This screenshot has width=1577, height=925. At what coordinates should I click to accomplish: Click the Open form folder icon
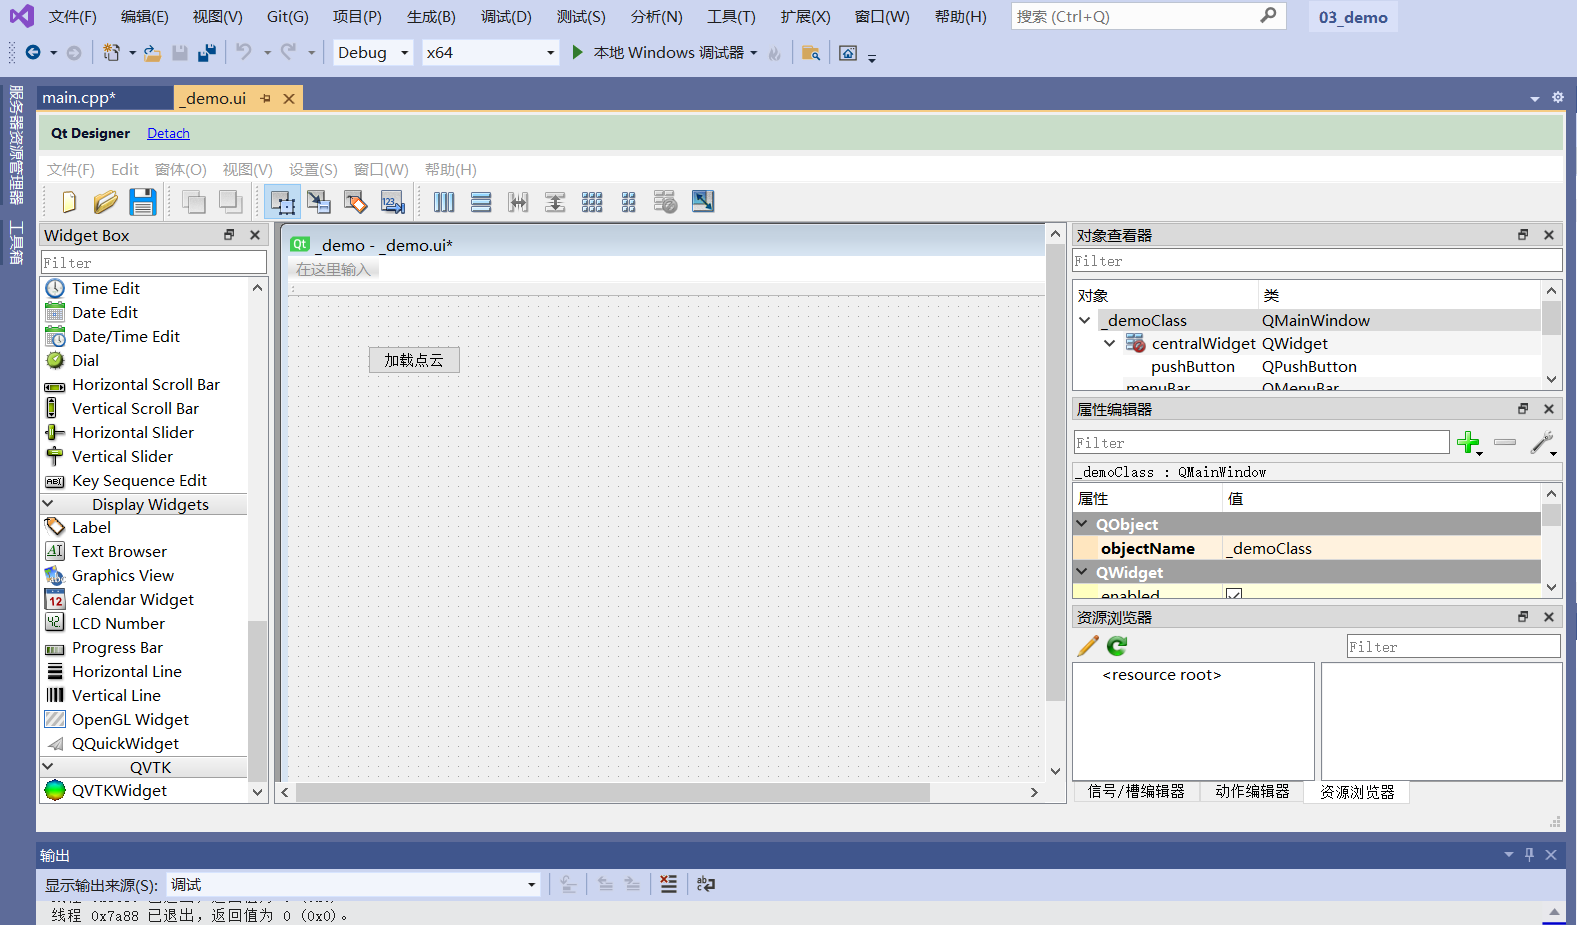pos(106,202)
